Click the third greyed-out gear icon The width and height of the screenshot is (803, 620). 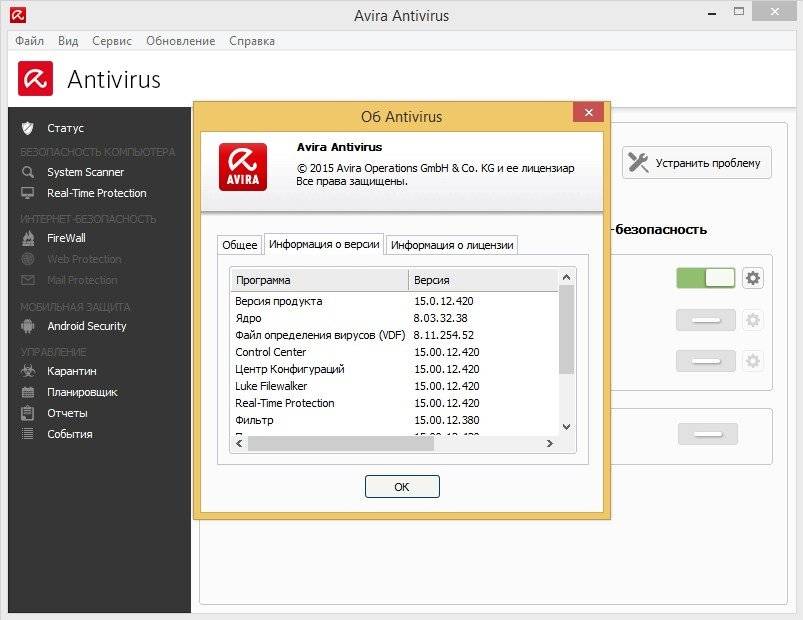coord(753,361)
